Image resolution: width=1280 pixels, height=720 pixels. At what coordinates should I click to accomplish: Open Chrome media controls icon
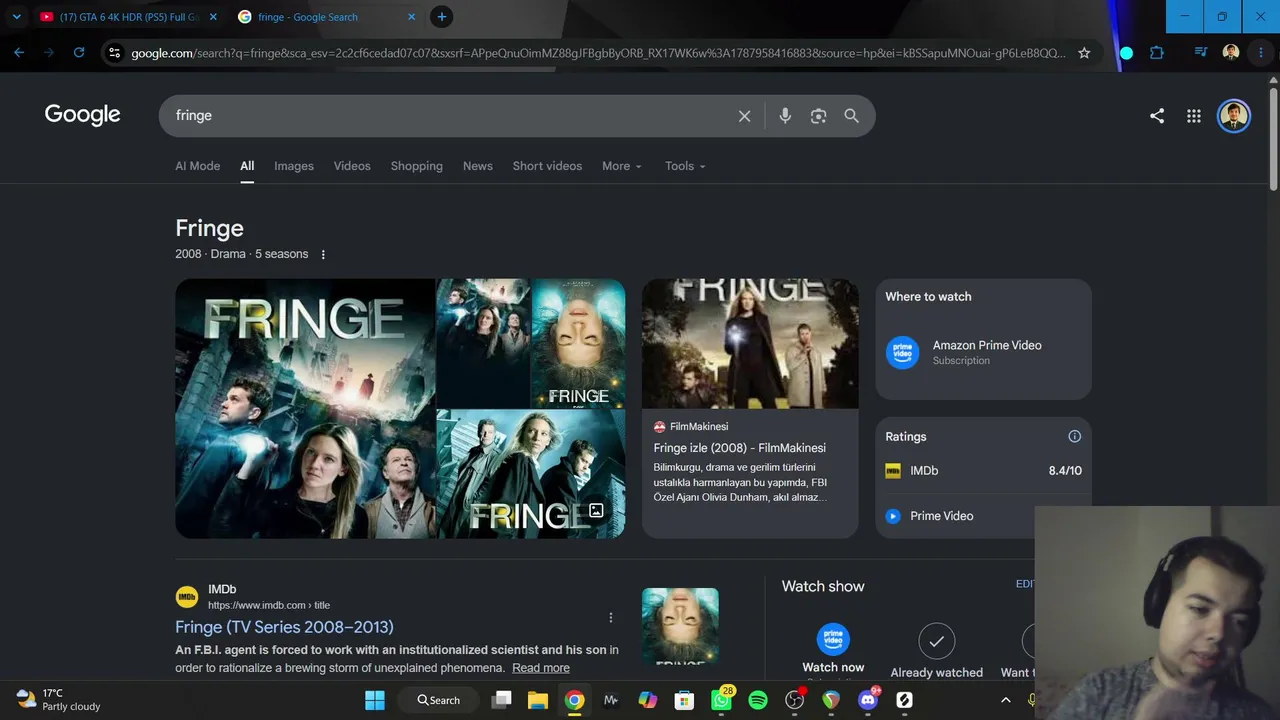pos(1201,53)
